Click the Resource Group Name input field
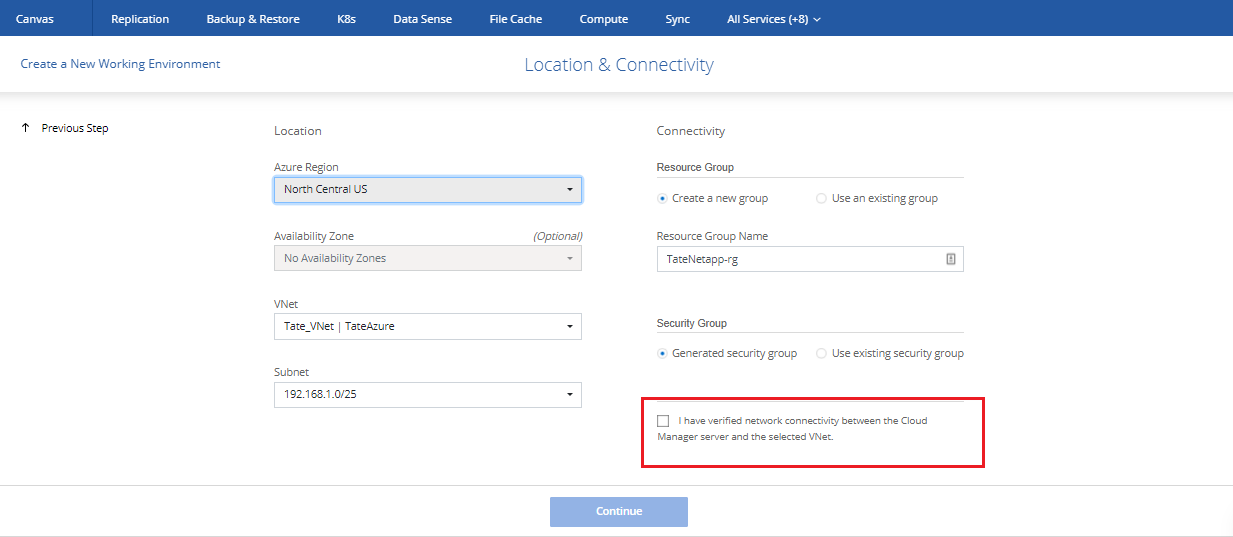1233x537 pixels. (800, 259)
